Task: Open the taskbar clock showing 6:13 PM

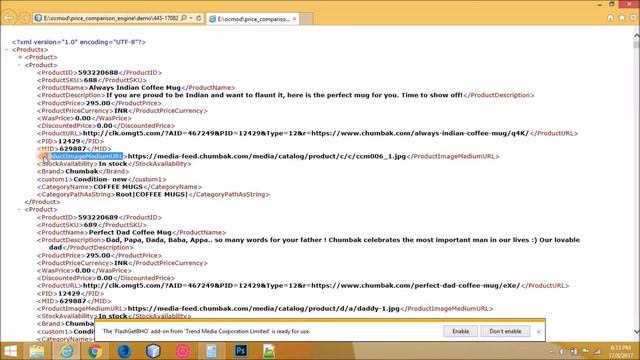Action: point(620,351)
